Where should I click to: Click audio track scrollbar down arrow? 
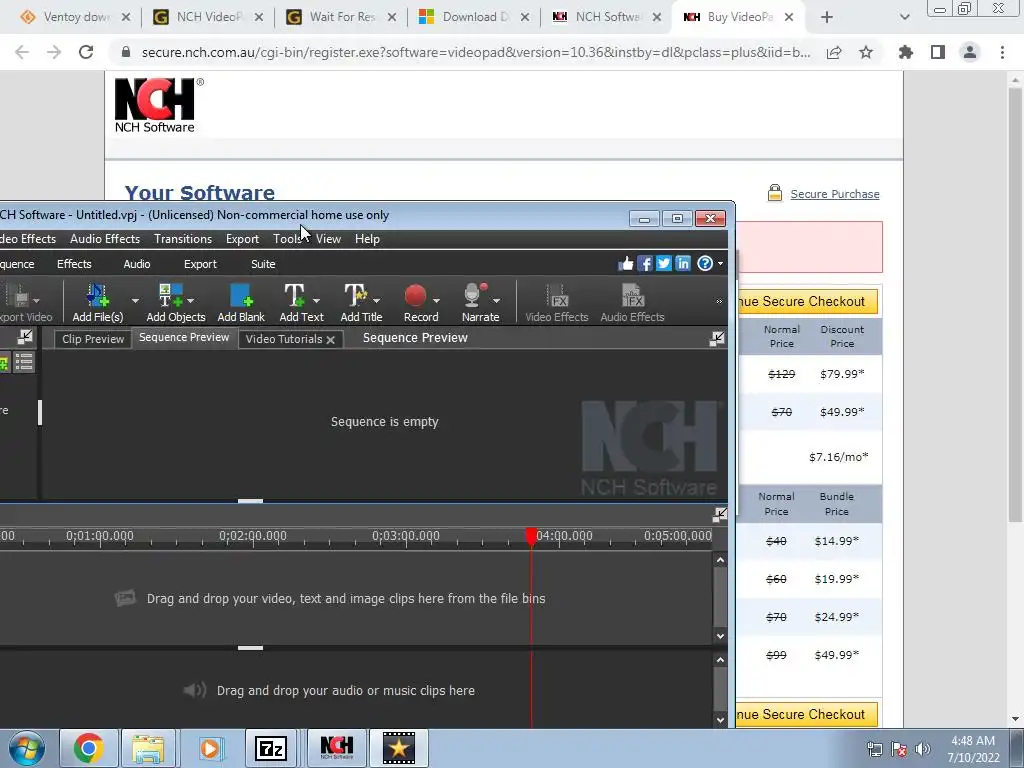[720, 720]
